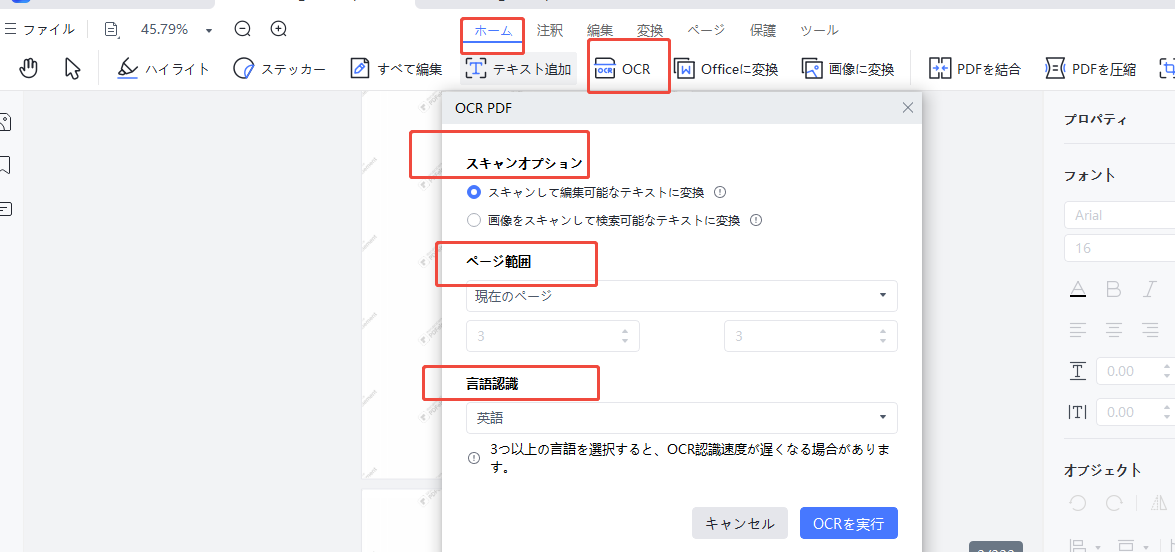Open the 英語 language dropdown
Image resolution: width=1175 pixels, height=552 pixels.
click(682, 418)
